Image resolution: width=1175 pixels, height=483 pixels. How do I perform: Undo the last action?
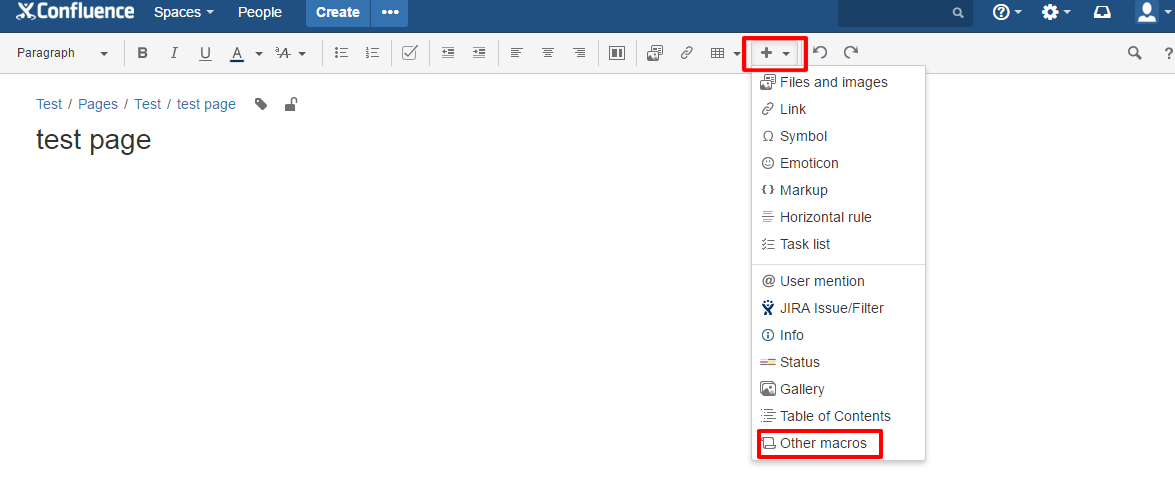pyautogui.click(x=821, y=52)
